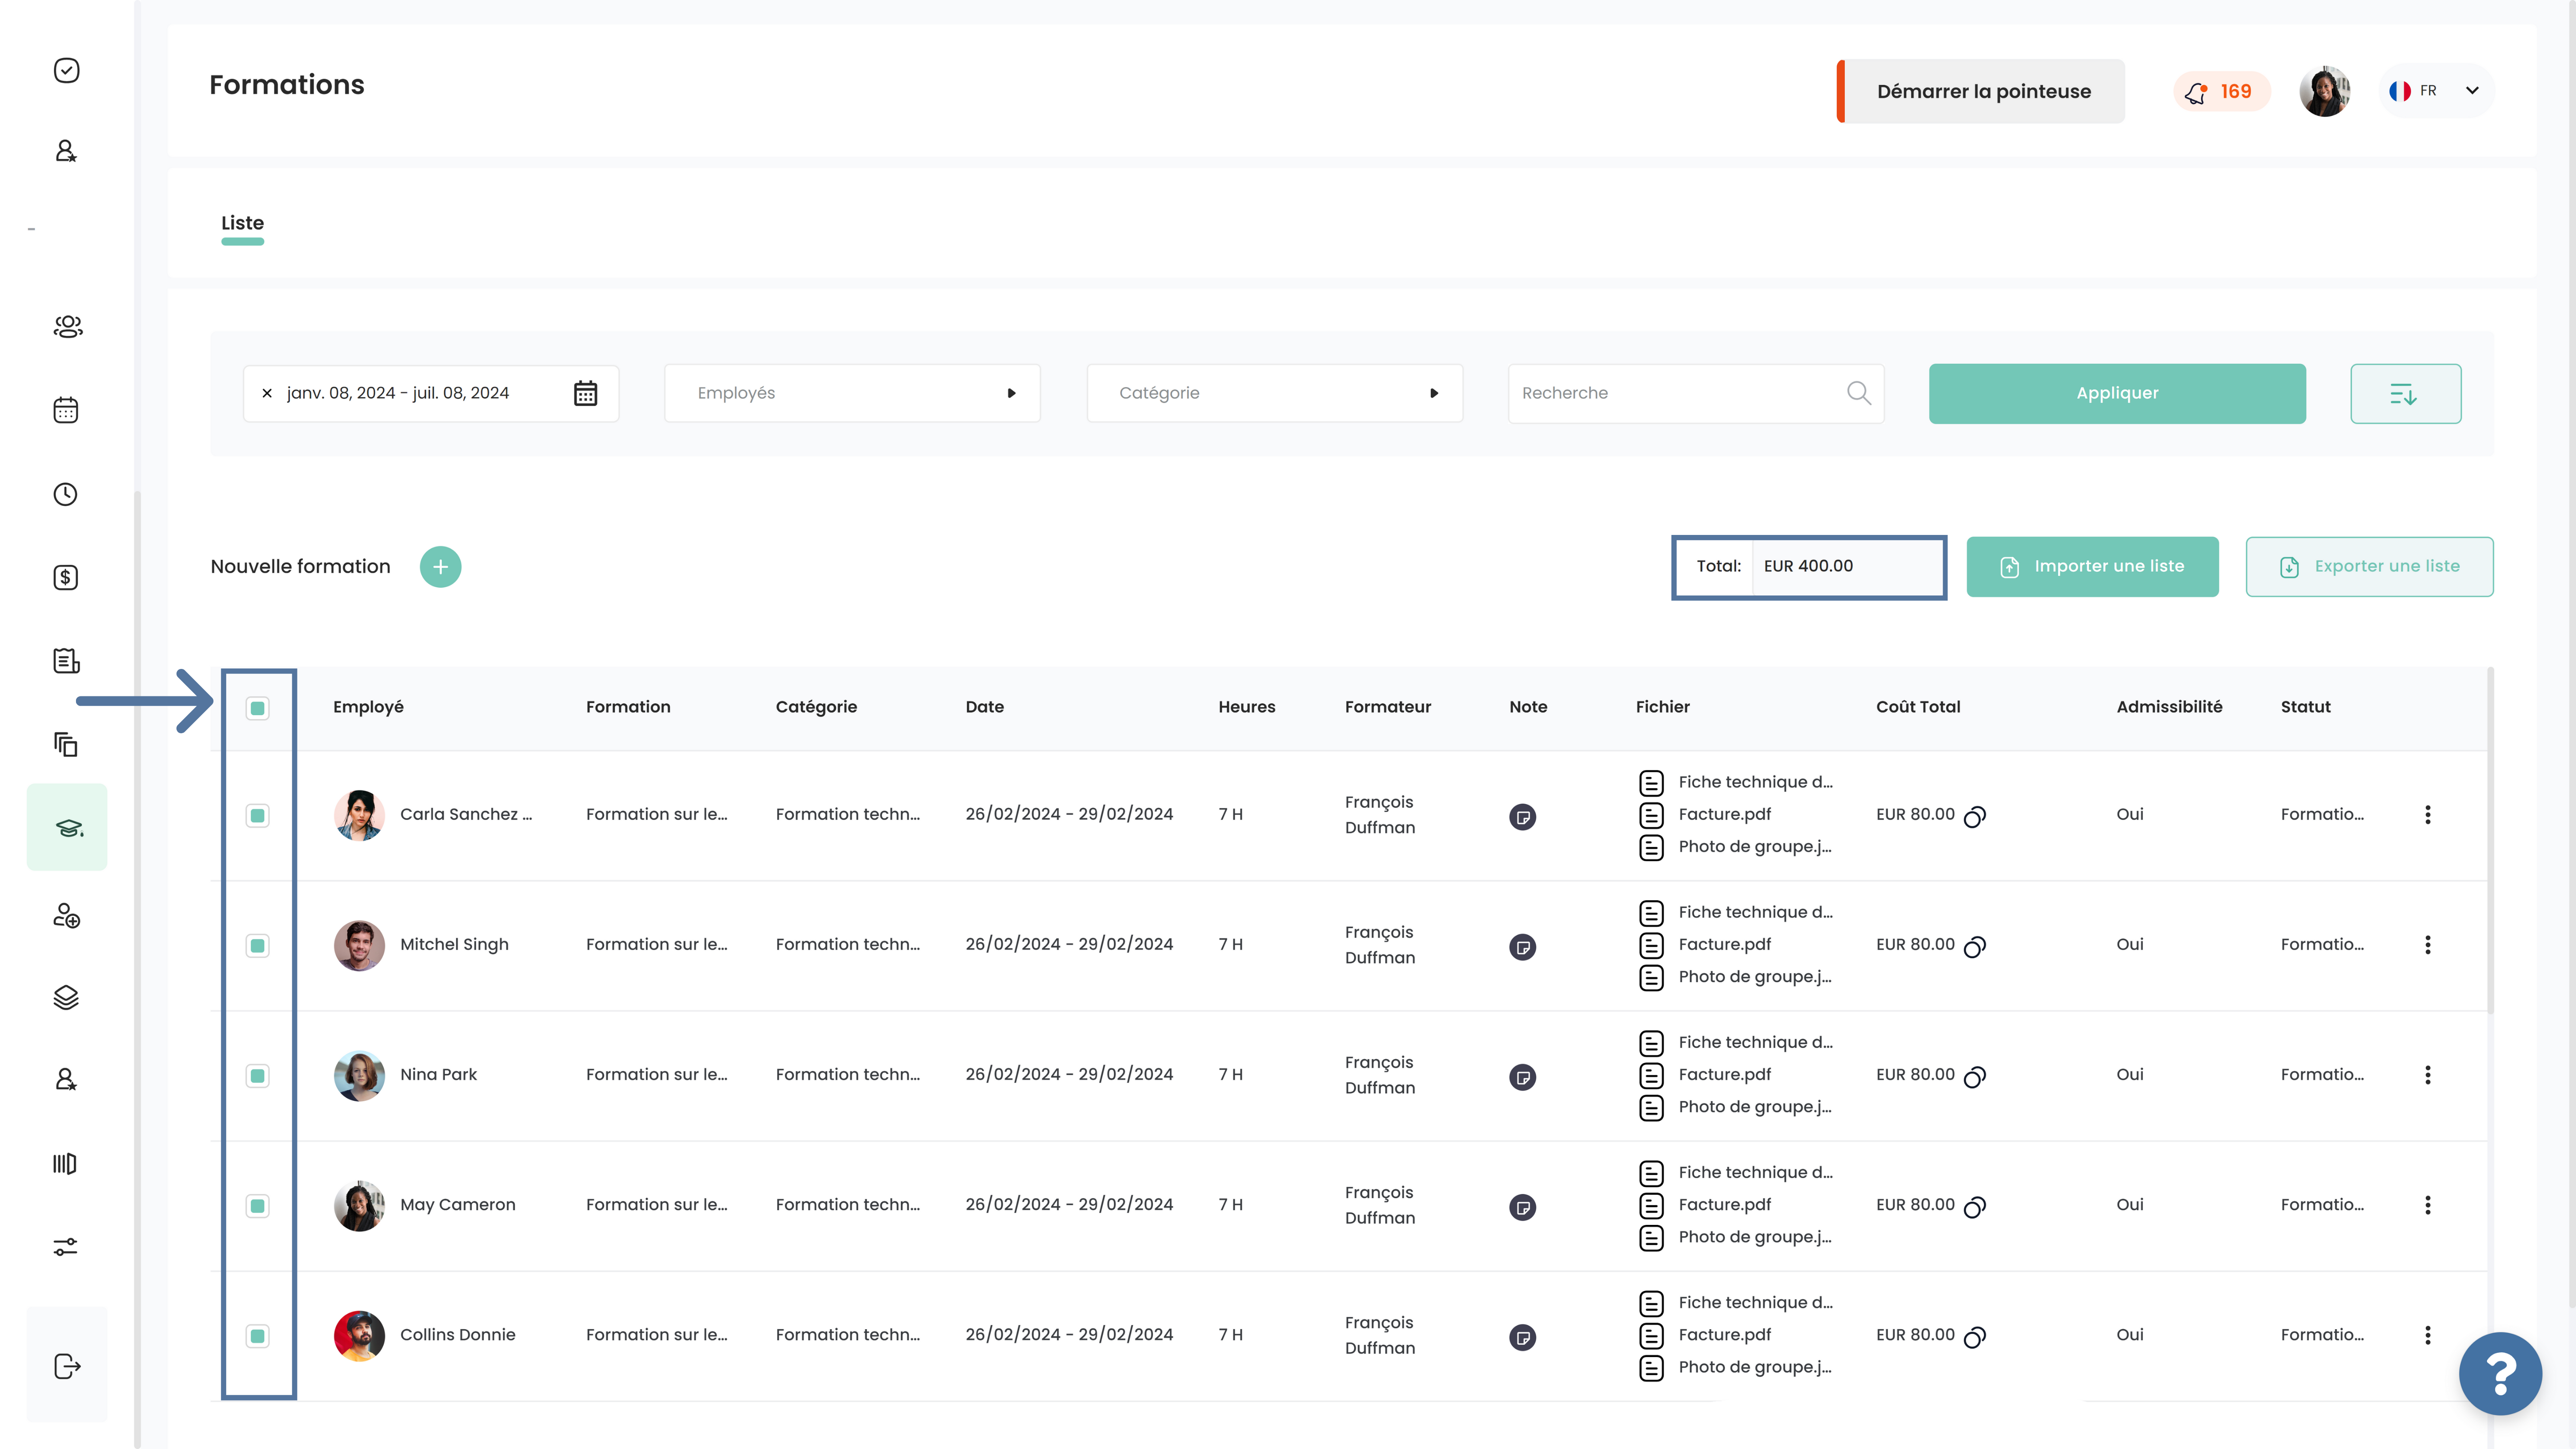Open row options menu for Nina Park
Screen dimensions: 2576x1449
point(2427,1075)
